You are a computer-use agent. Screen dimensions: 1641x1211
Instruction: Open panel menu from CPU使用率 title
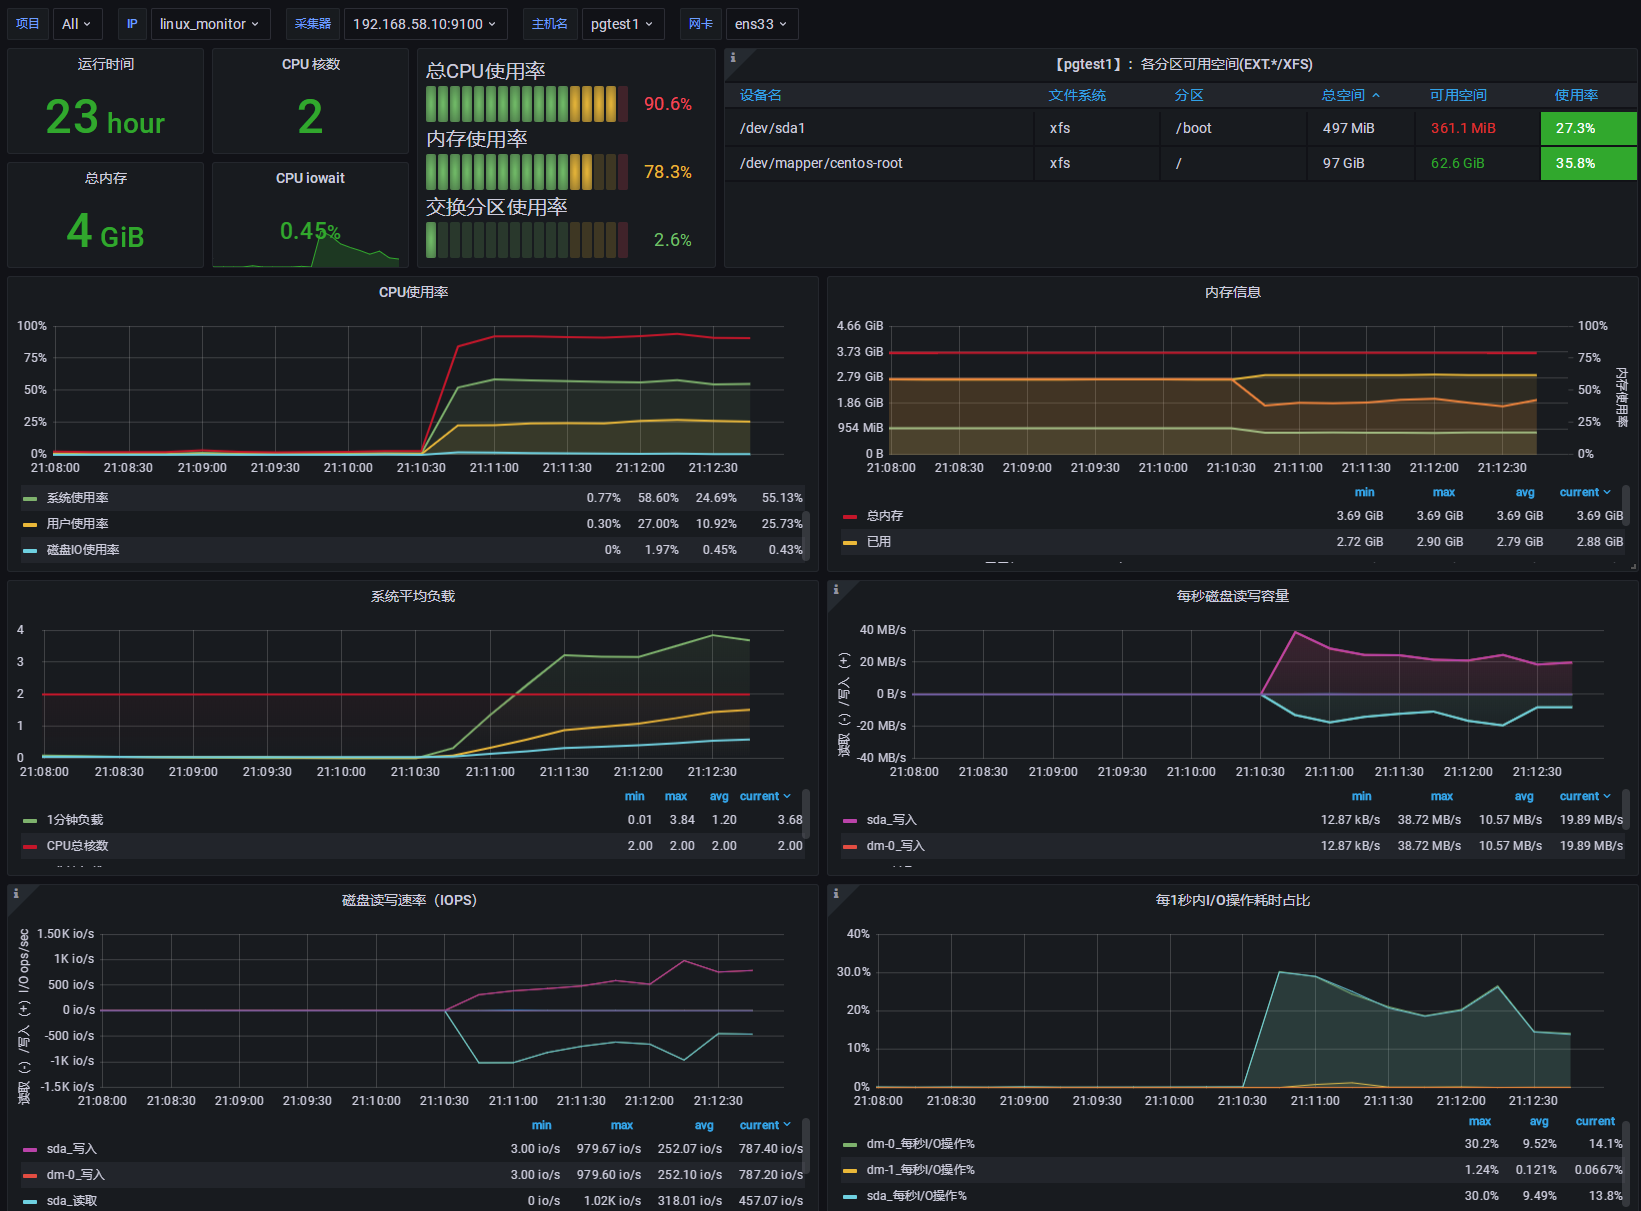(x=414, y=292)
